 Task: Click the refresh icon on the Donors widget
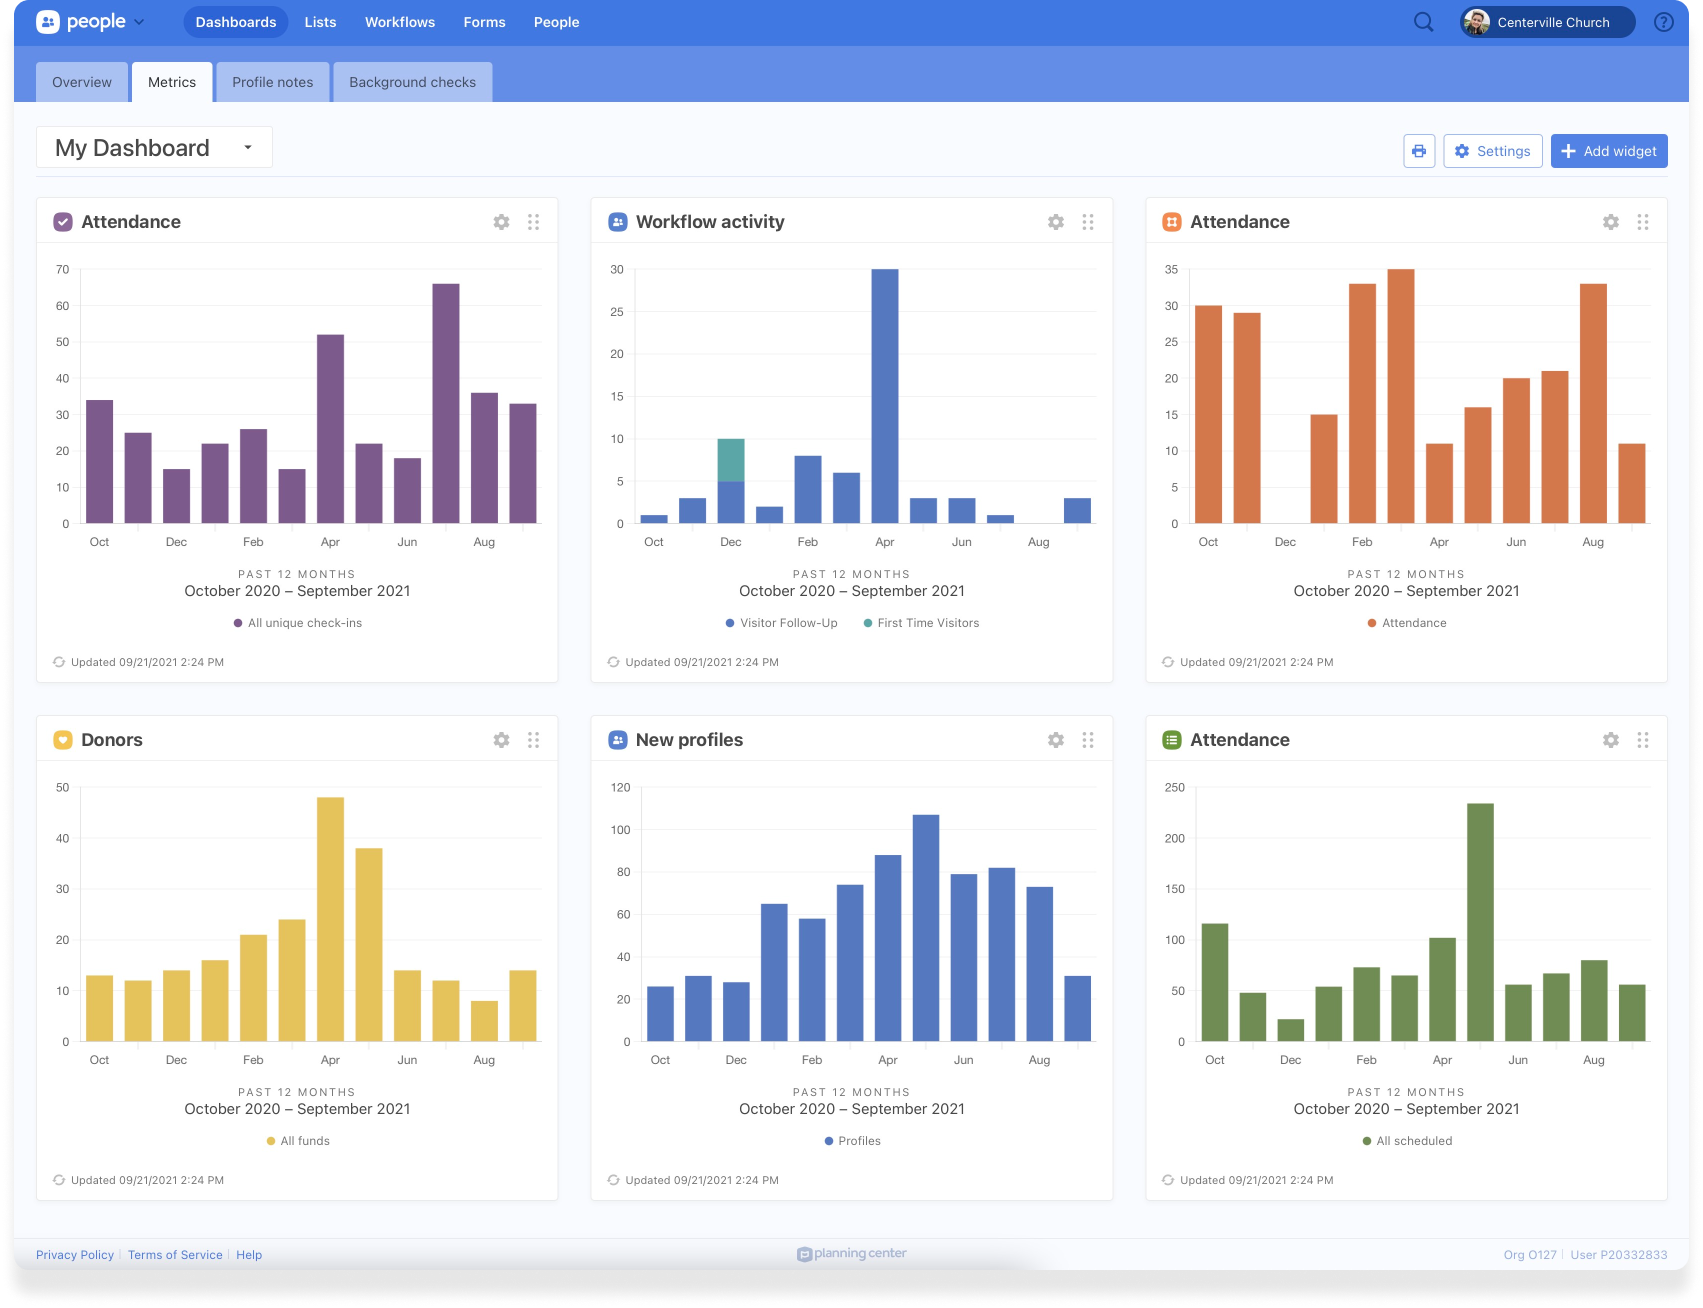[60, 1179]
